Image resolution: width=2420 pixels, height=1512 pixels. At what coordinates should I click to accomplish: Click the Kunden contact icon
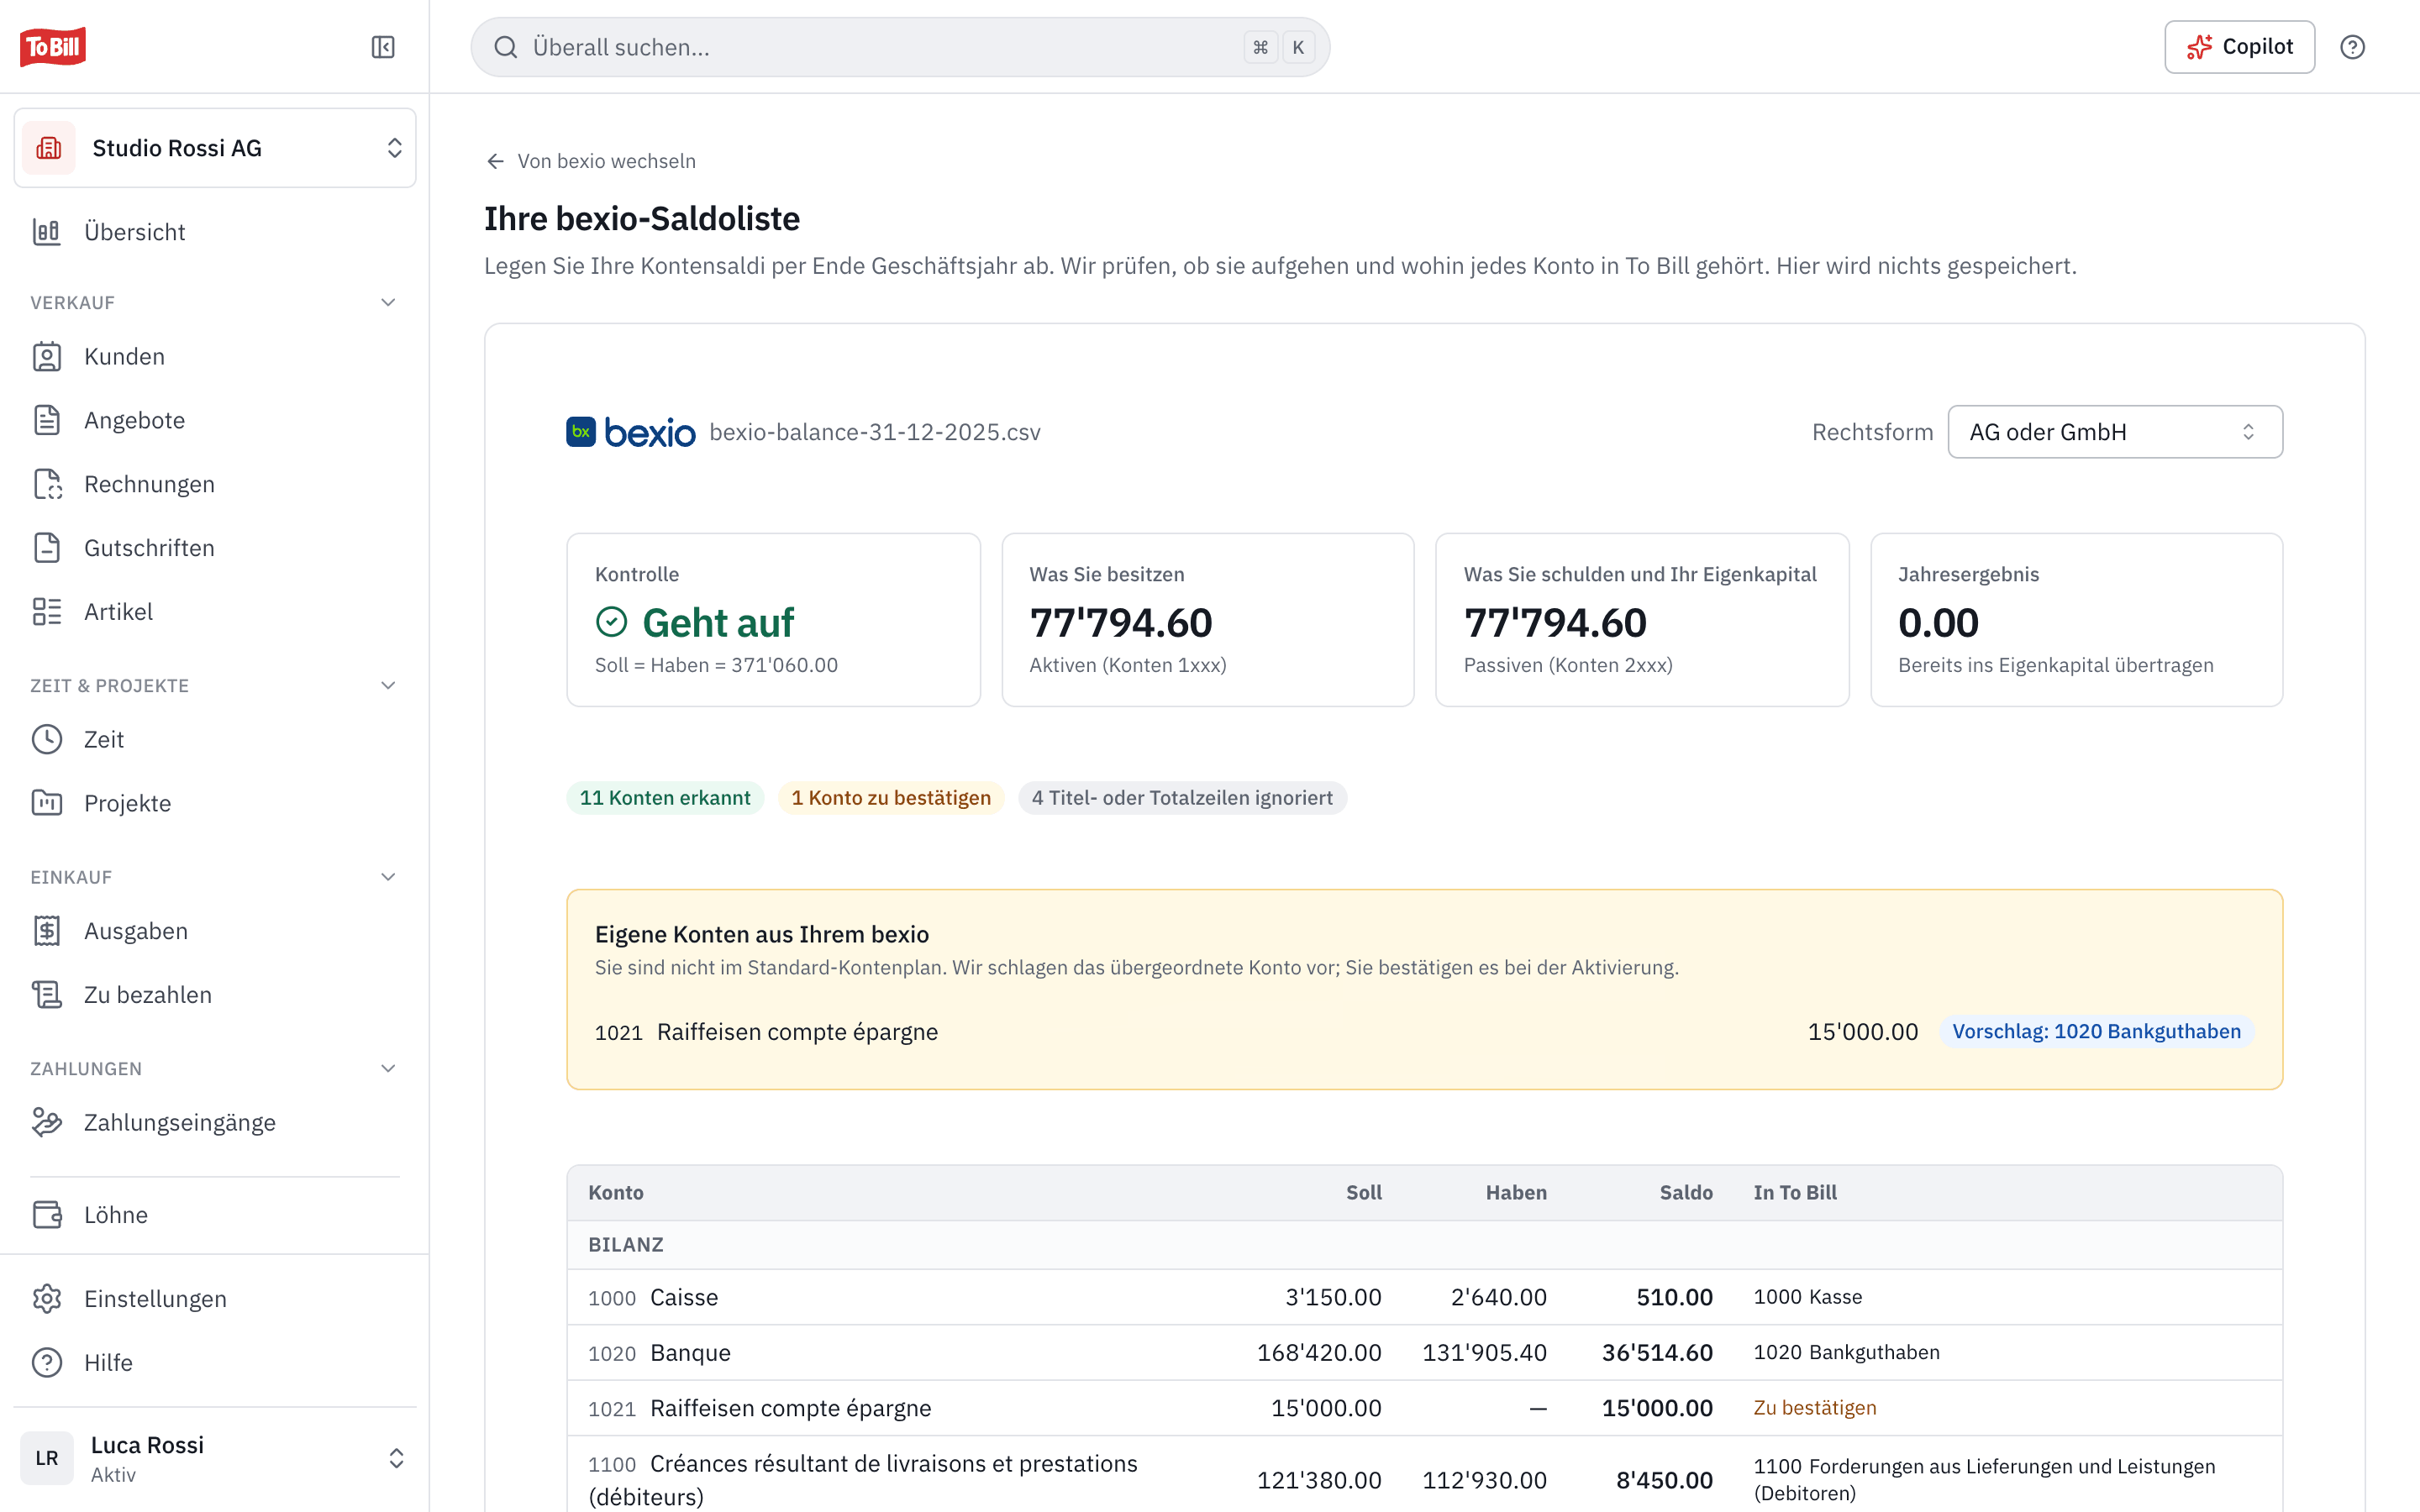pos(47,357)
